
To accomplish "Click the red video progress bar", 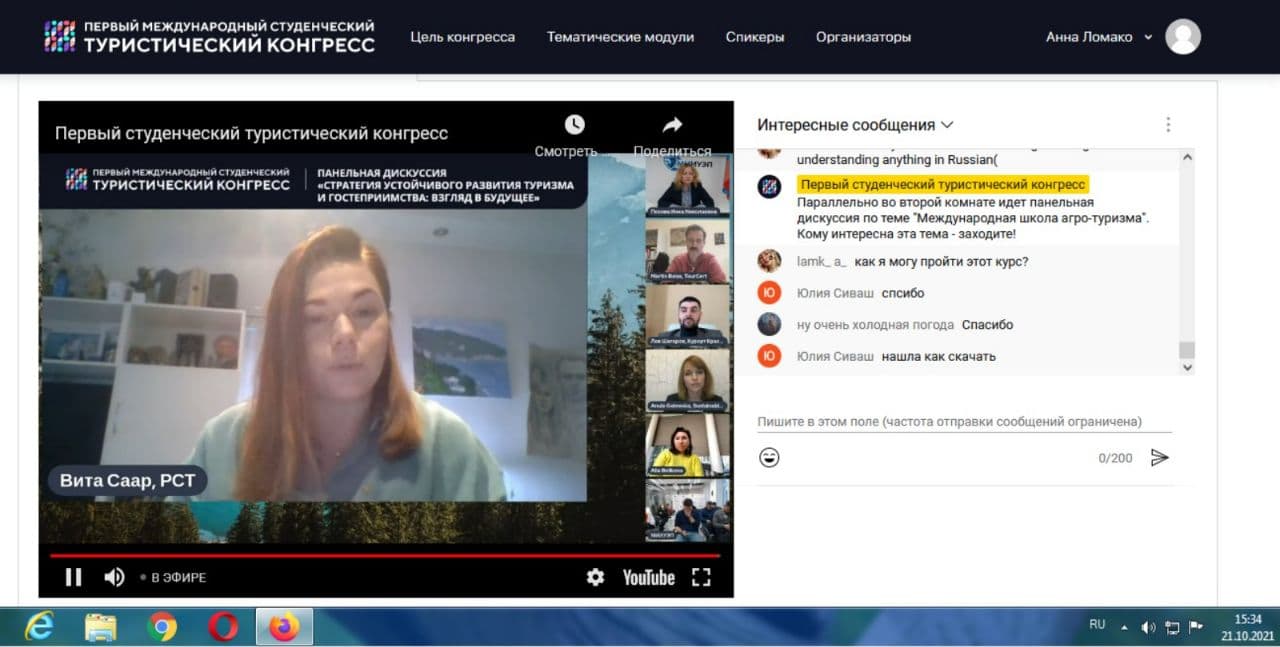I will click(385, 554).
